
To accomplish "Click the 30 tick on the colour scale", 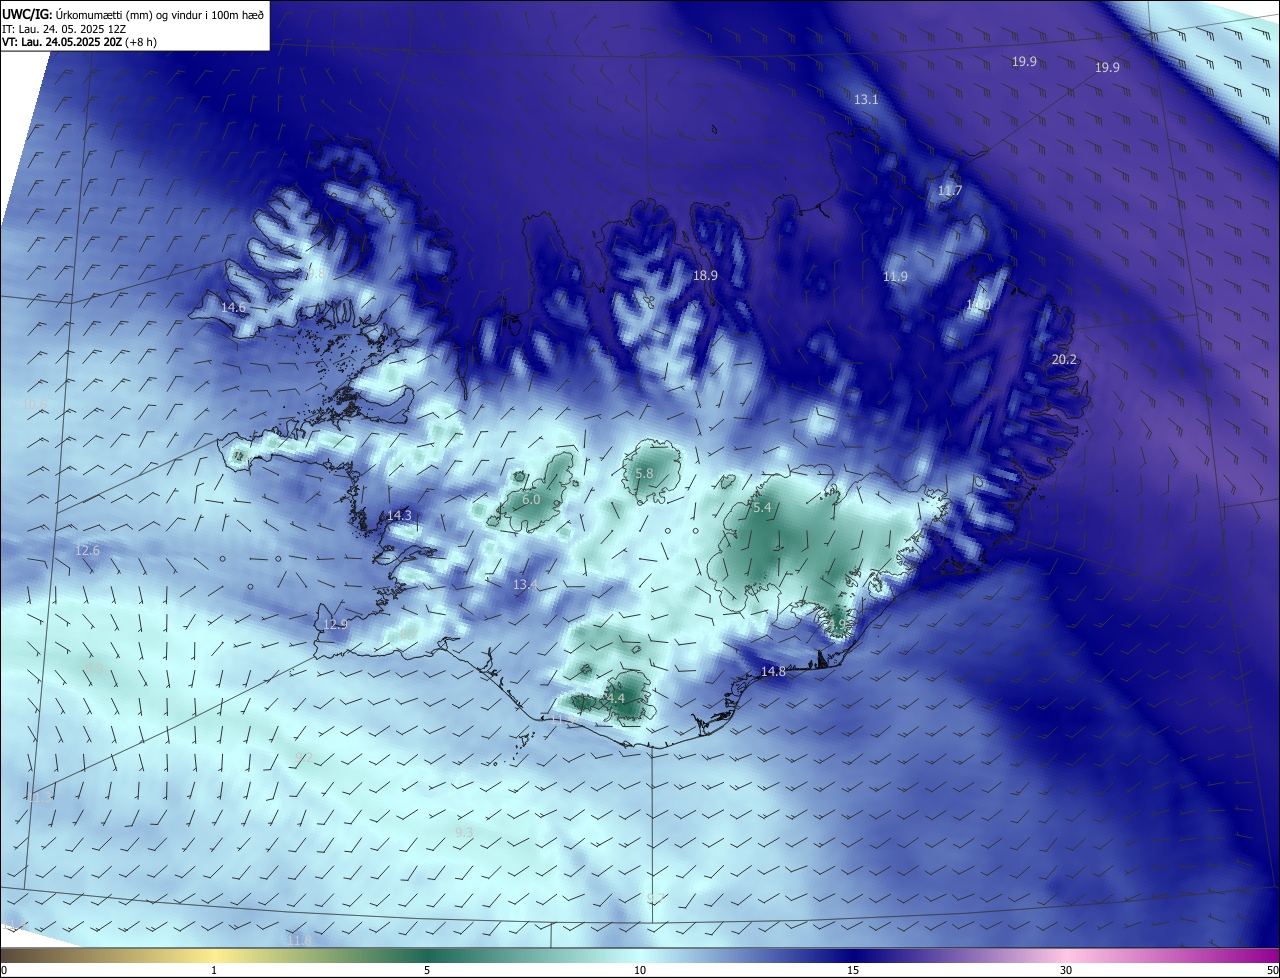I will (x=1066, y=970).
